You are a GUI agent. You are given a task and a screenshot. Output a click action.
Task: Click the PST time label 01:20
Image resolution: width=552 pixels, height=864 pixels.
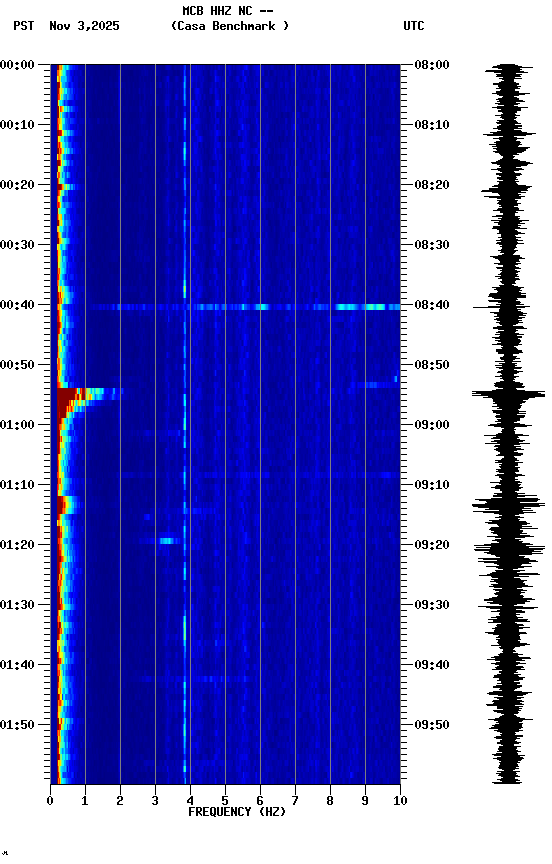tap(17, 545)
